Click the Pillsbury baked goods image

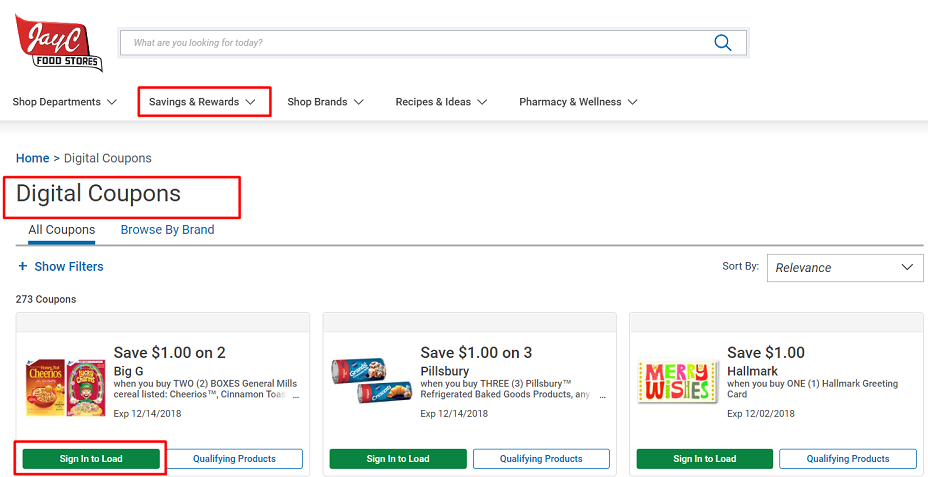(372, 382)
